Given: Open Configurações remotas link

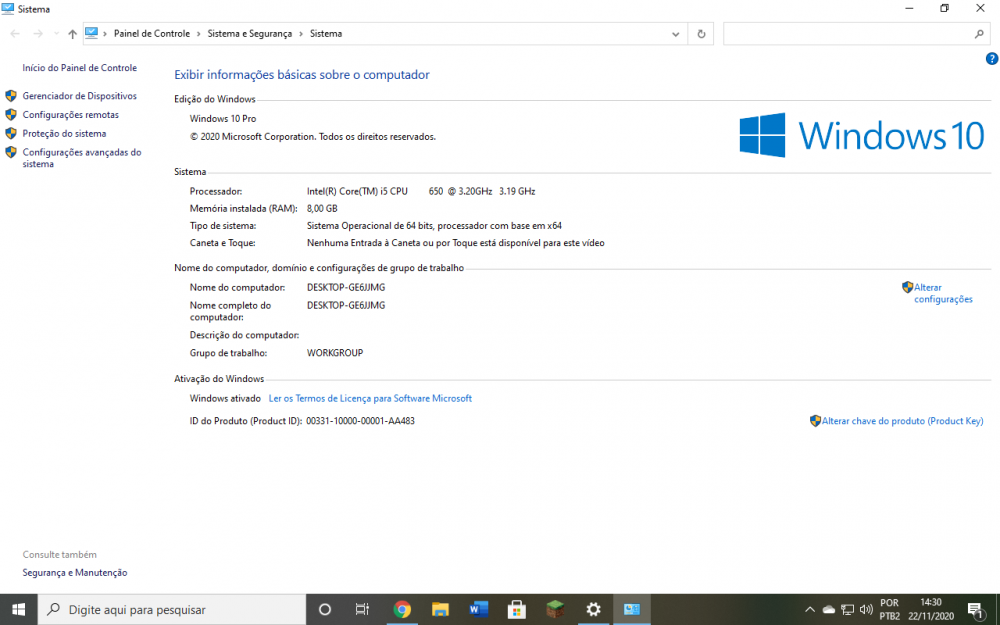Looking at the screenshot, I should (70, 115).
